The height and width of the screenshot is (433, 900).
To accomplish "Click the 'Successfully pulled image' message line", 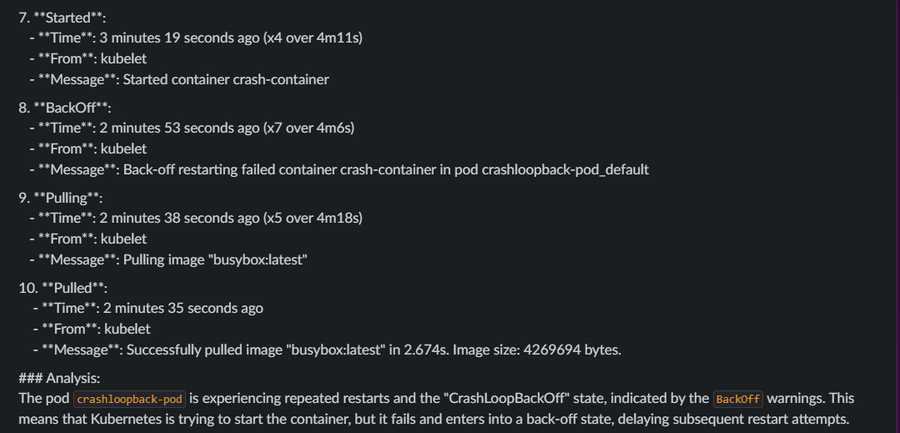I will click(x=327, y=350).
